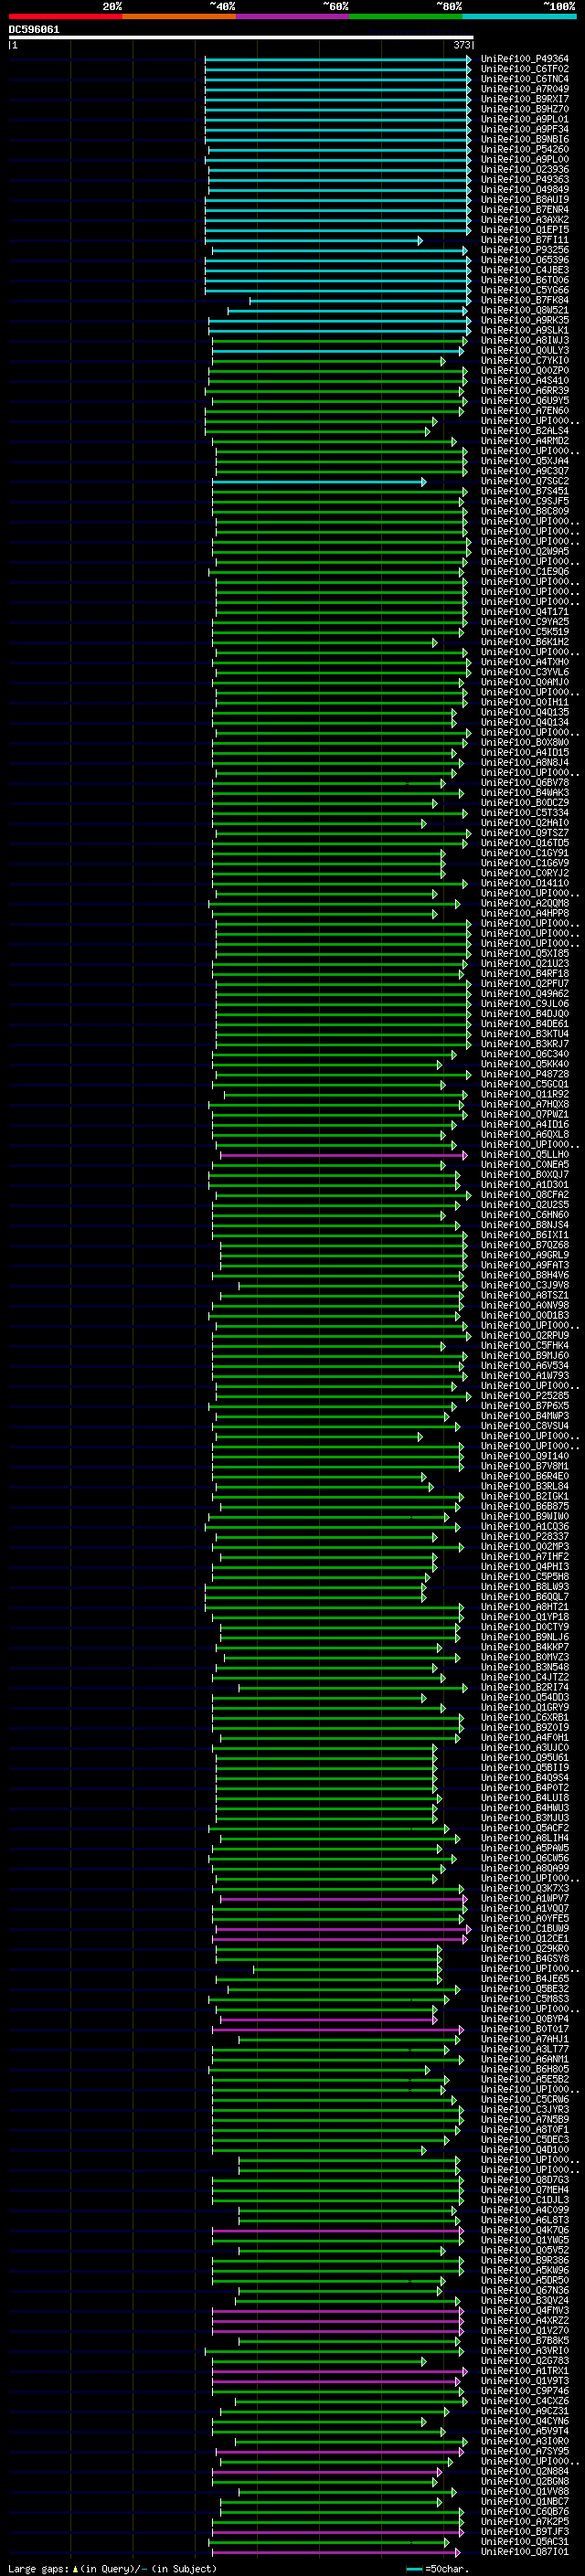The width and height of the screenshot is (585, 2576).
Task: Click the white query sequence ruler bar
Action: (x=241, y=38)
